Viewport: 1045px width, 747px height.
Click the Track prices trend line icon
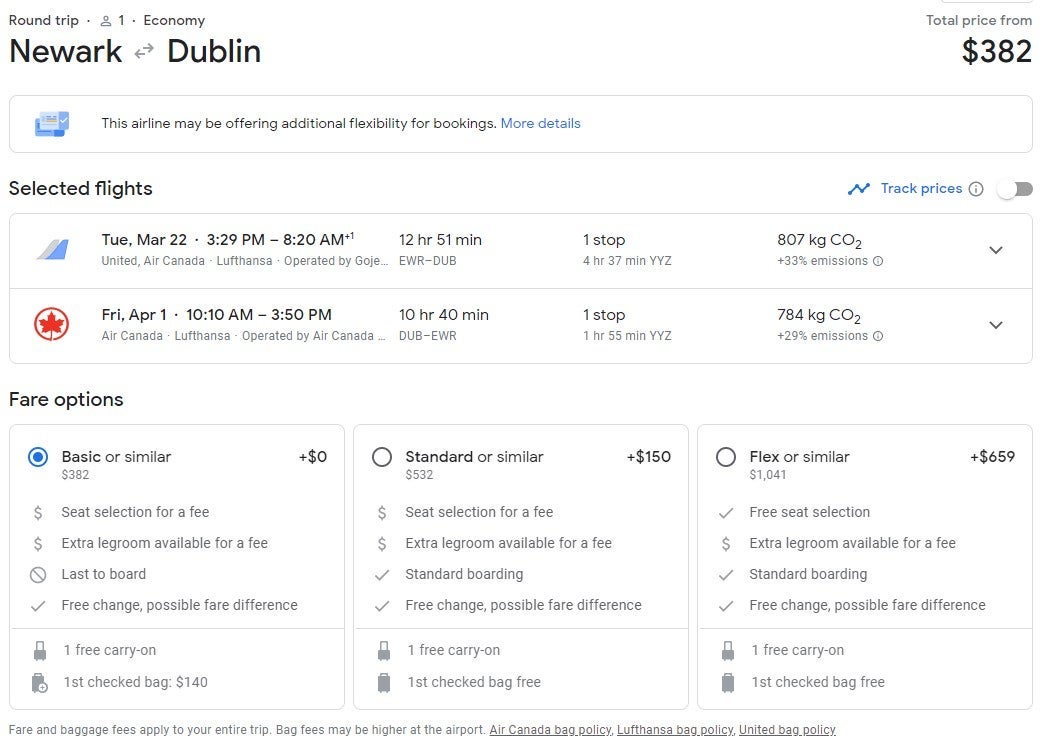click(858, 189)
